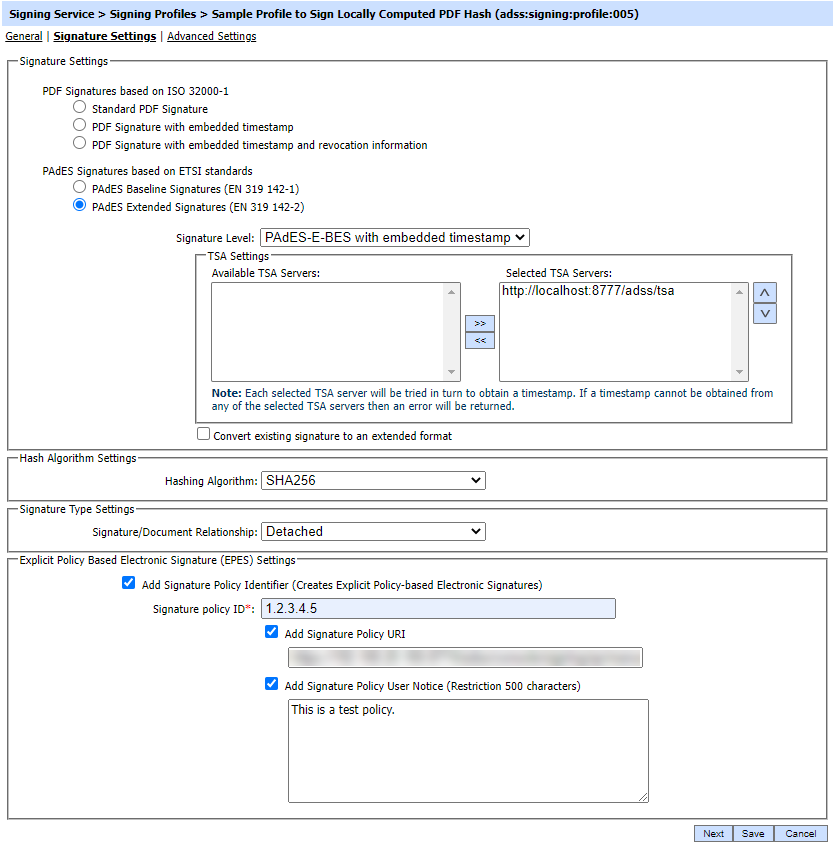Click the Signature policy ID field
833x848 pixels.
[438, 609]
